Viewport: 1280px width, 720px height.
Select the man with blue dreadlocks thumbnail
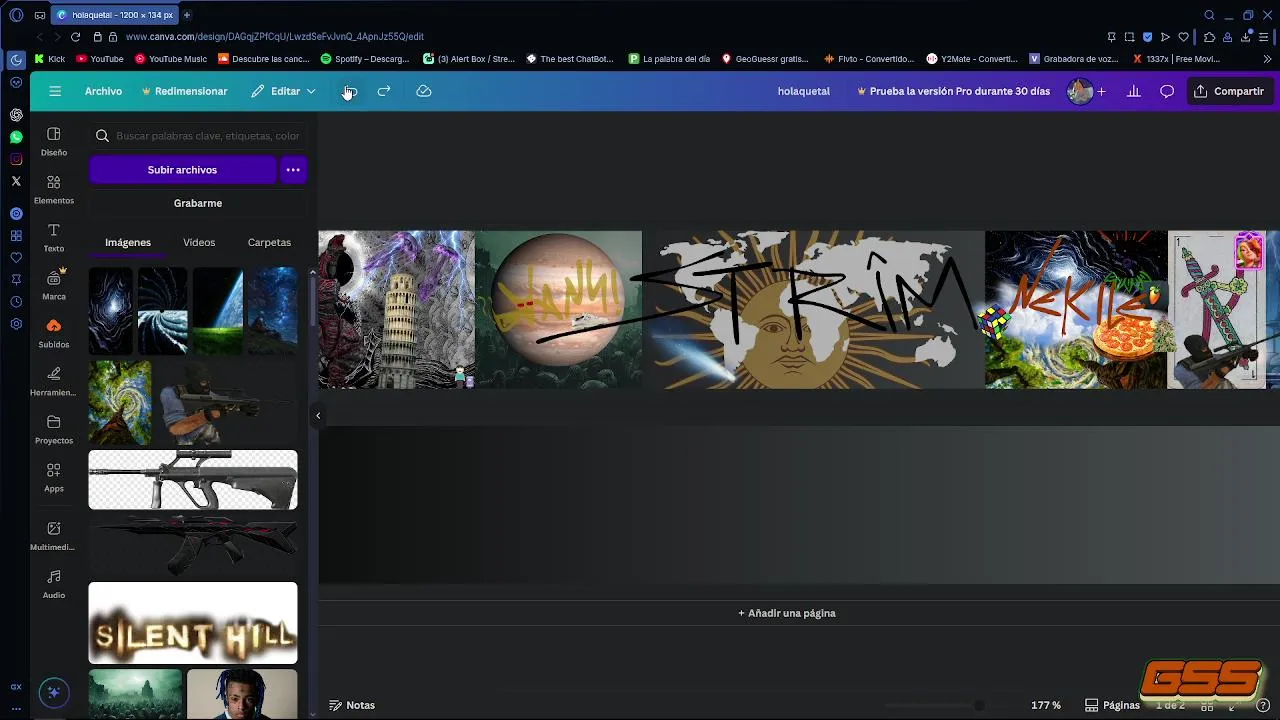(242, 694)
